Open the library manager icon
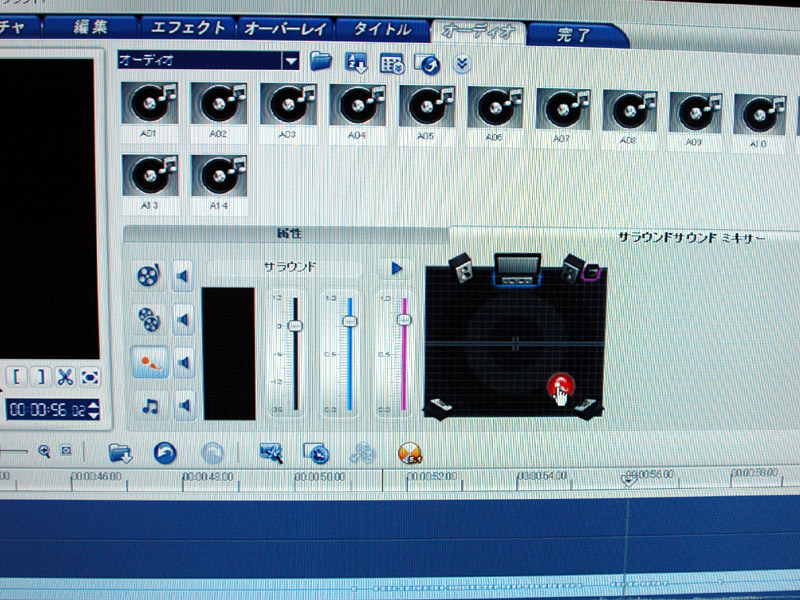Screen dimensions: 800x600 pyautogui.click(x=392, y=64)
